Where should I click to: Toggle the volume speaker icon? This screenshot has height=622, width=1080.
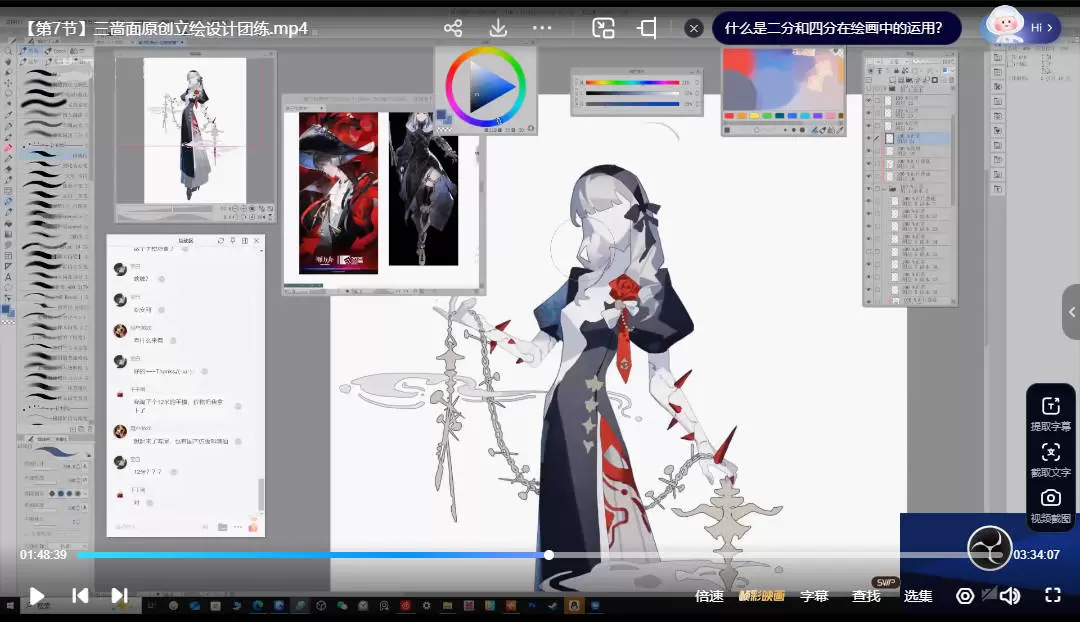[x=1010, y=596]
